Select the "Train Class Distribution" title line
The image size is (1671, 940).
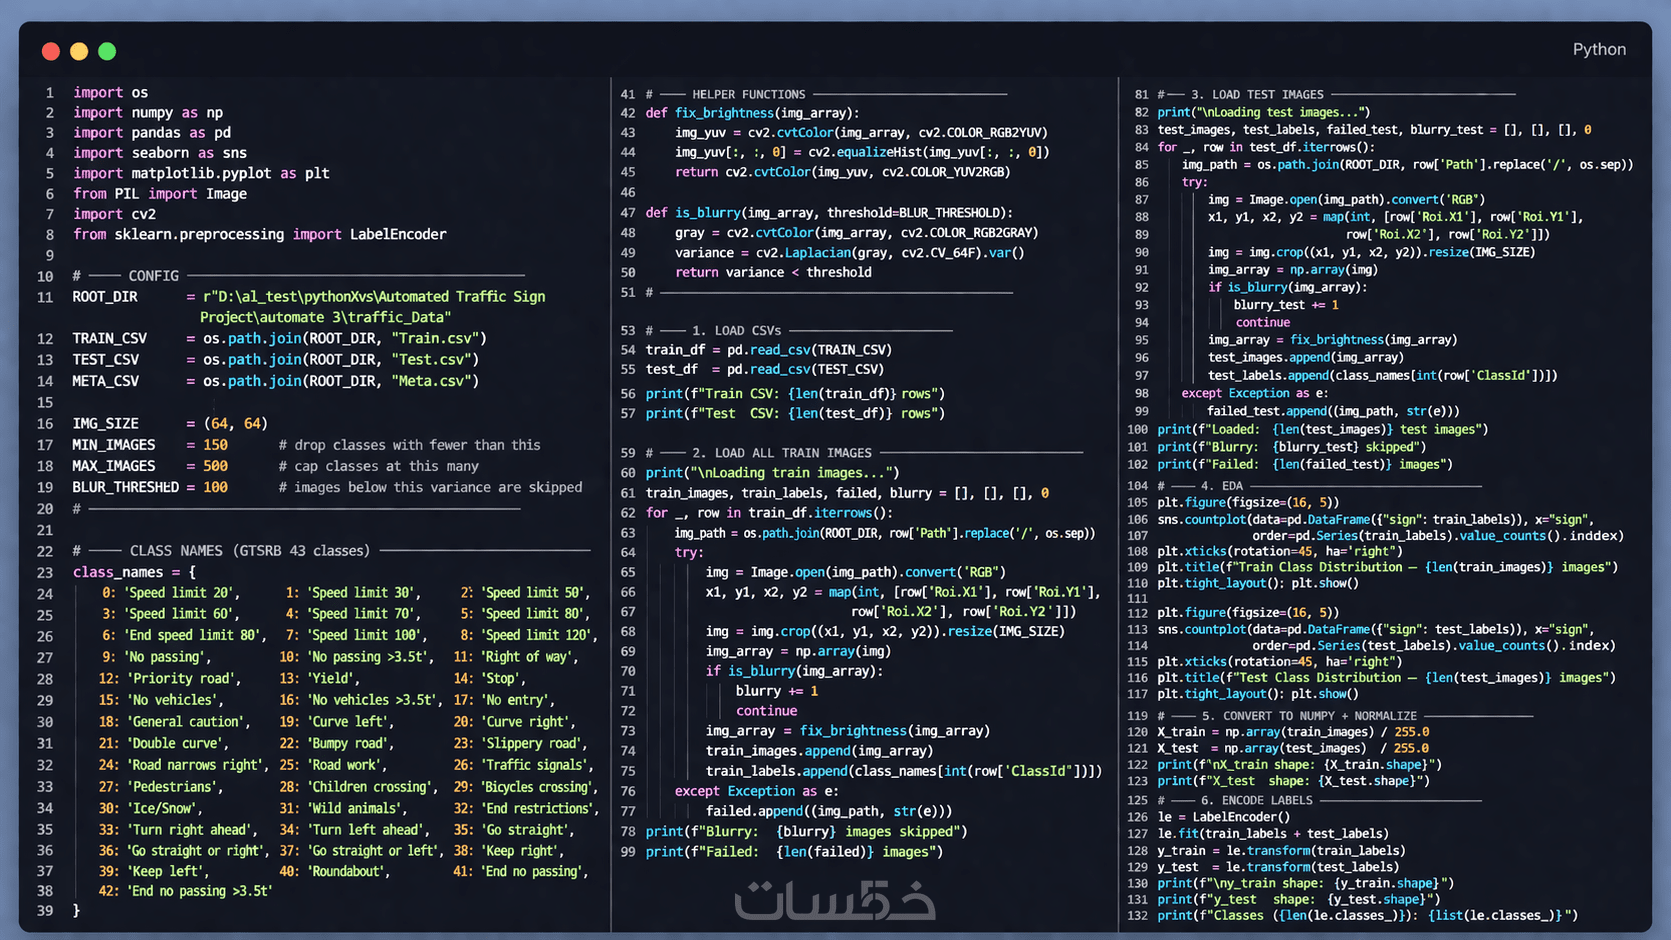coord(1387,567)
